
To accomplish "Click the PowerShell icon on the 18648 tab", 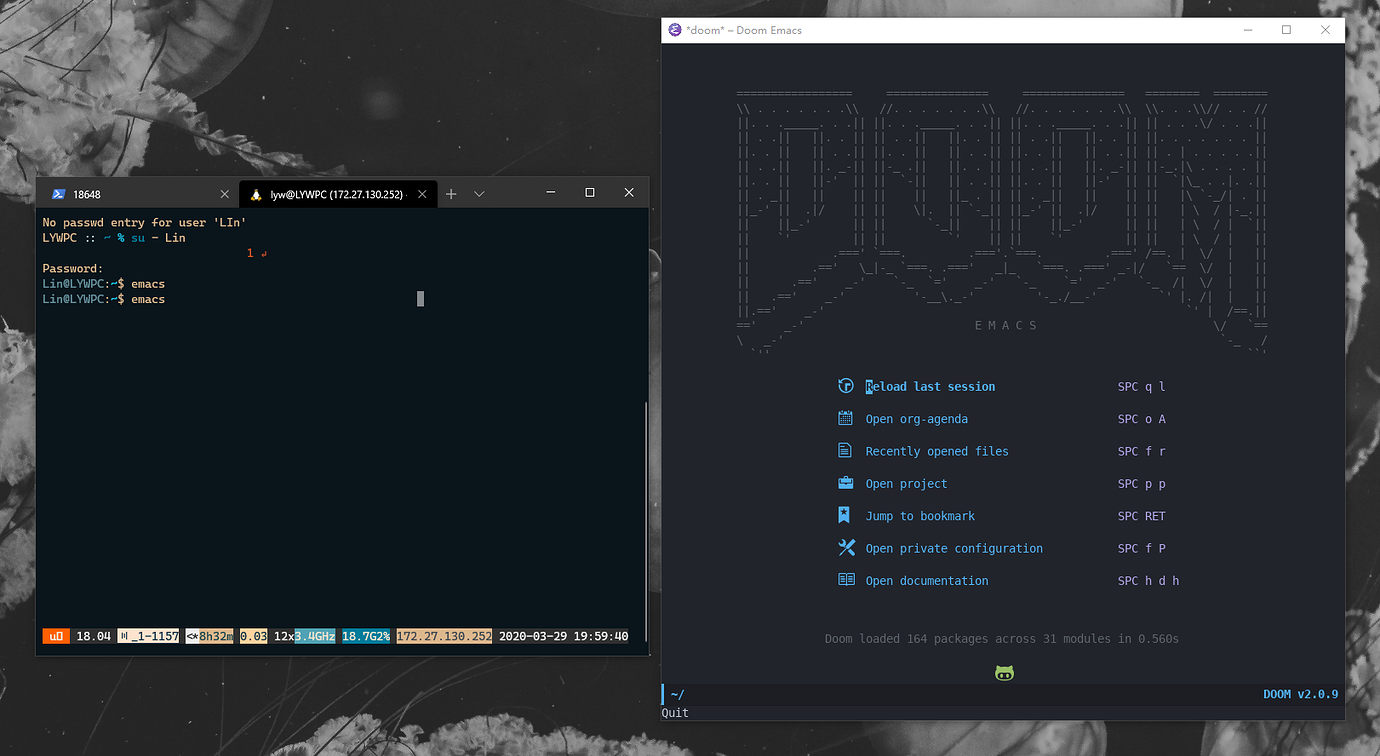I will tap(59, 194).
